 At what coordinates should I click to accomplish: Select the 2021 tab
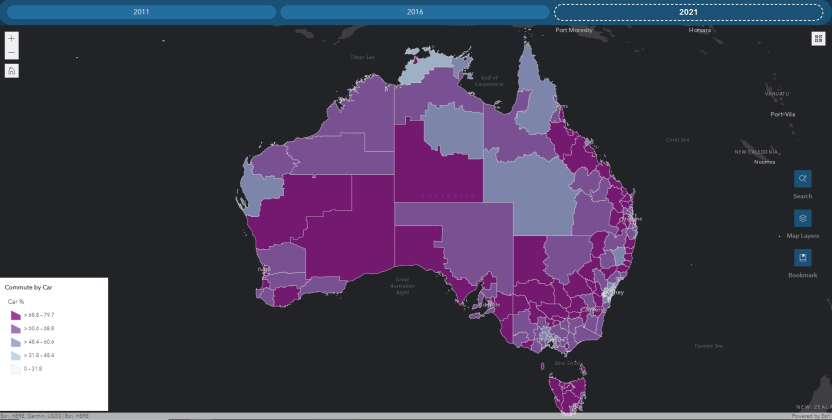click(x=688, y=12)
